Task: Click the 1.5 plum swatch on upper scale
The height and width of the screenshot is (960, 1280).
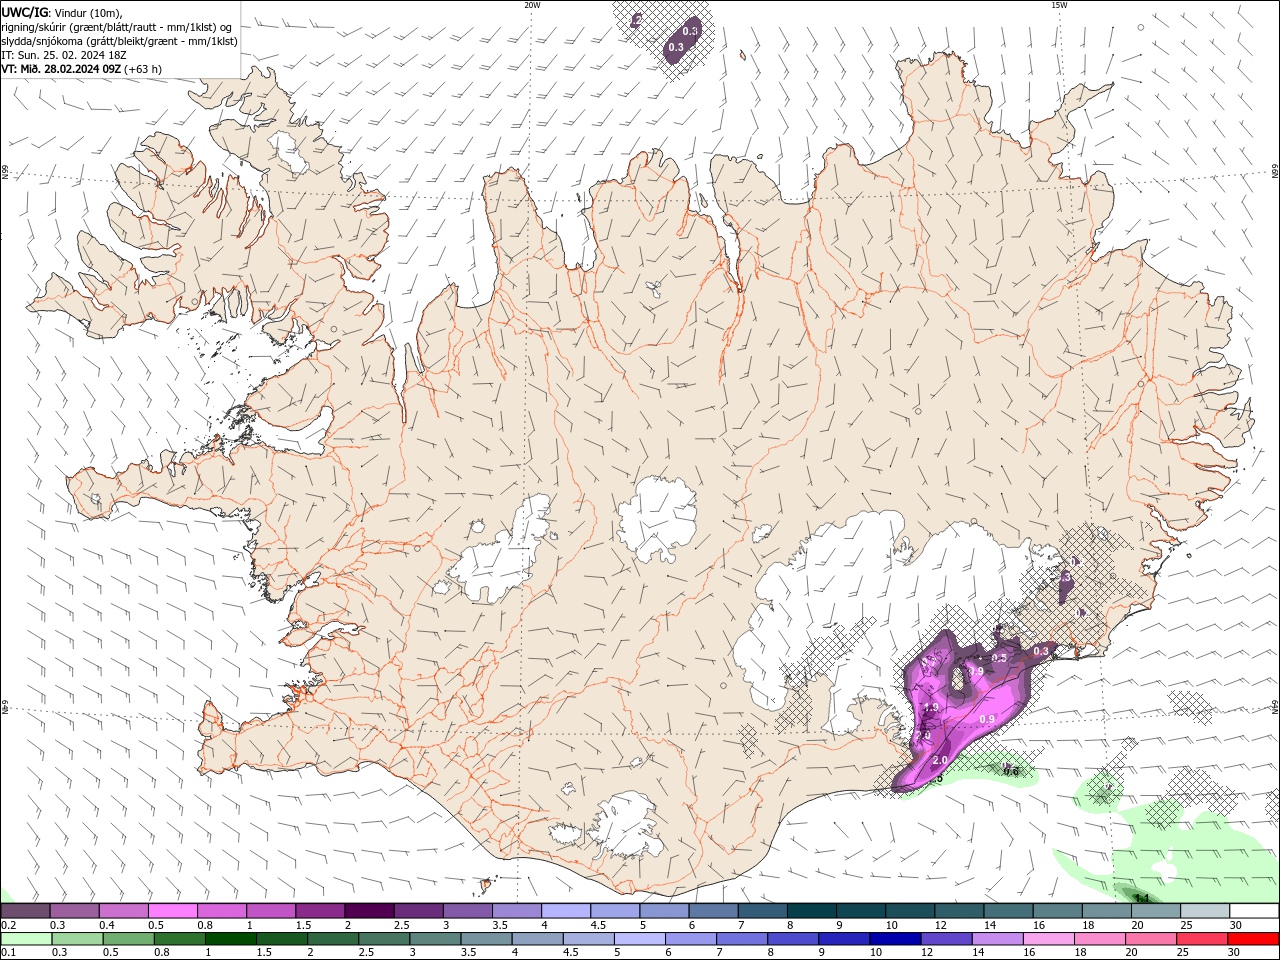Action: coord(319,910)
